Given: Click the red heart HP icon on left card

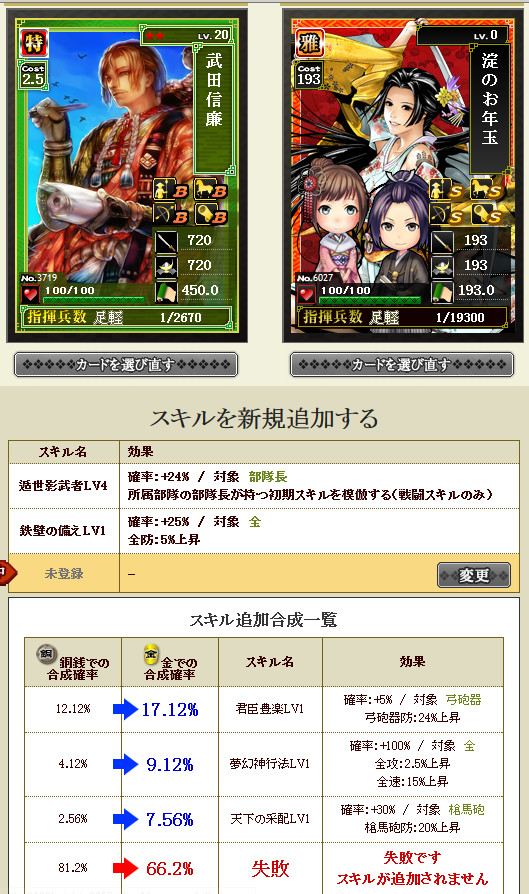Looking at the screenshot, I should pyautogui.click(x=31, y=295).
